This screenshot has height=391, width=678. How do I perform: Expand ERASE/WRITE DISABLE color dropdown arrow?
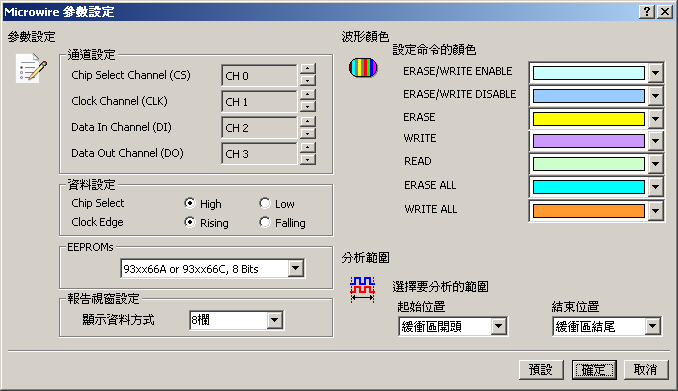coord(656,96)
